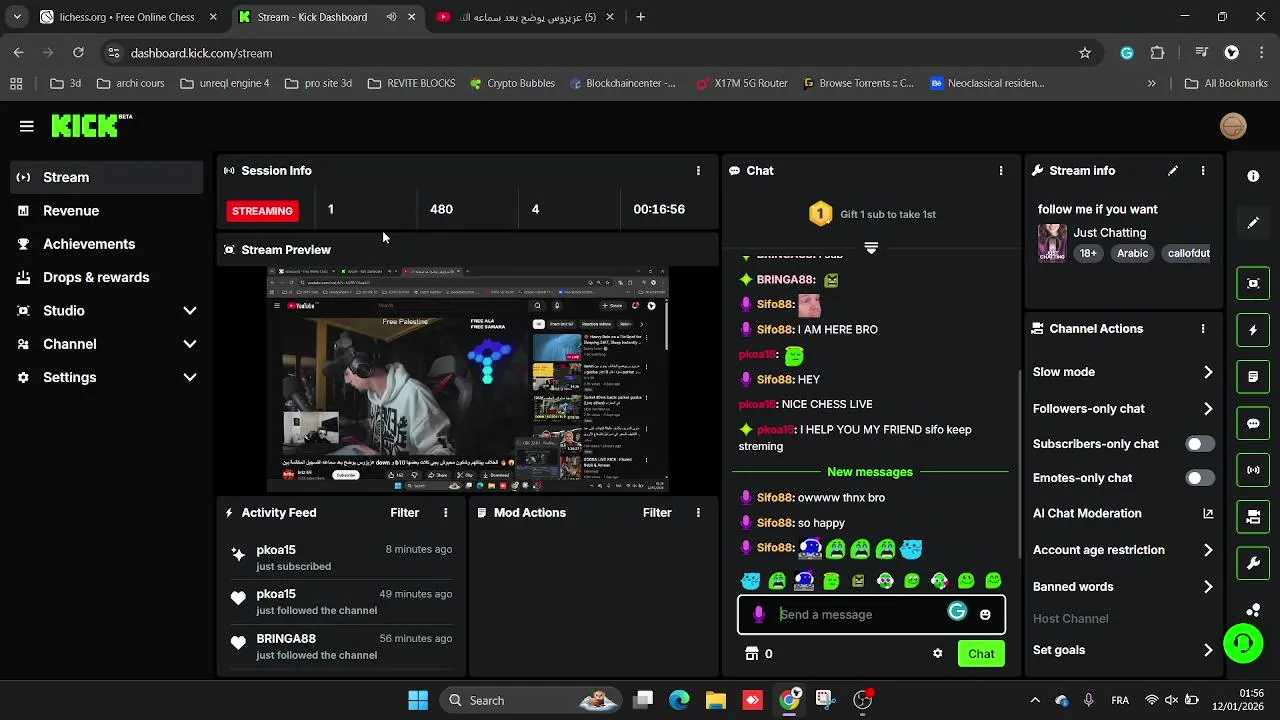Image resolution: width=1280 pixels, height=720 pixels.
Task: Collapse the pinned gift sub banner arrow
Action: click(871, 248)
